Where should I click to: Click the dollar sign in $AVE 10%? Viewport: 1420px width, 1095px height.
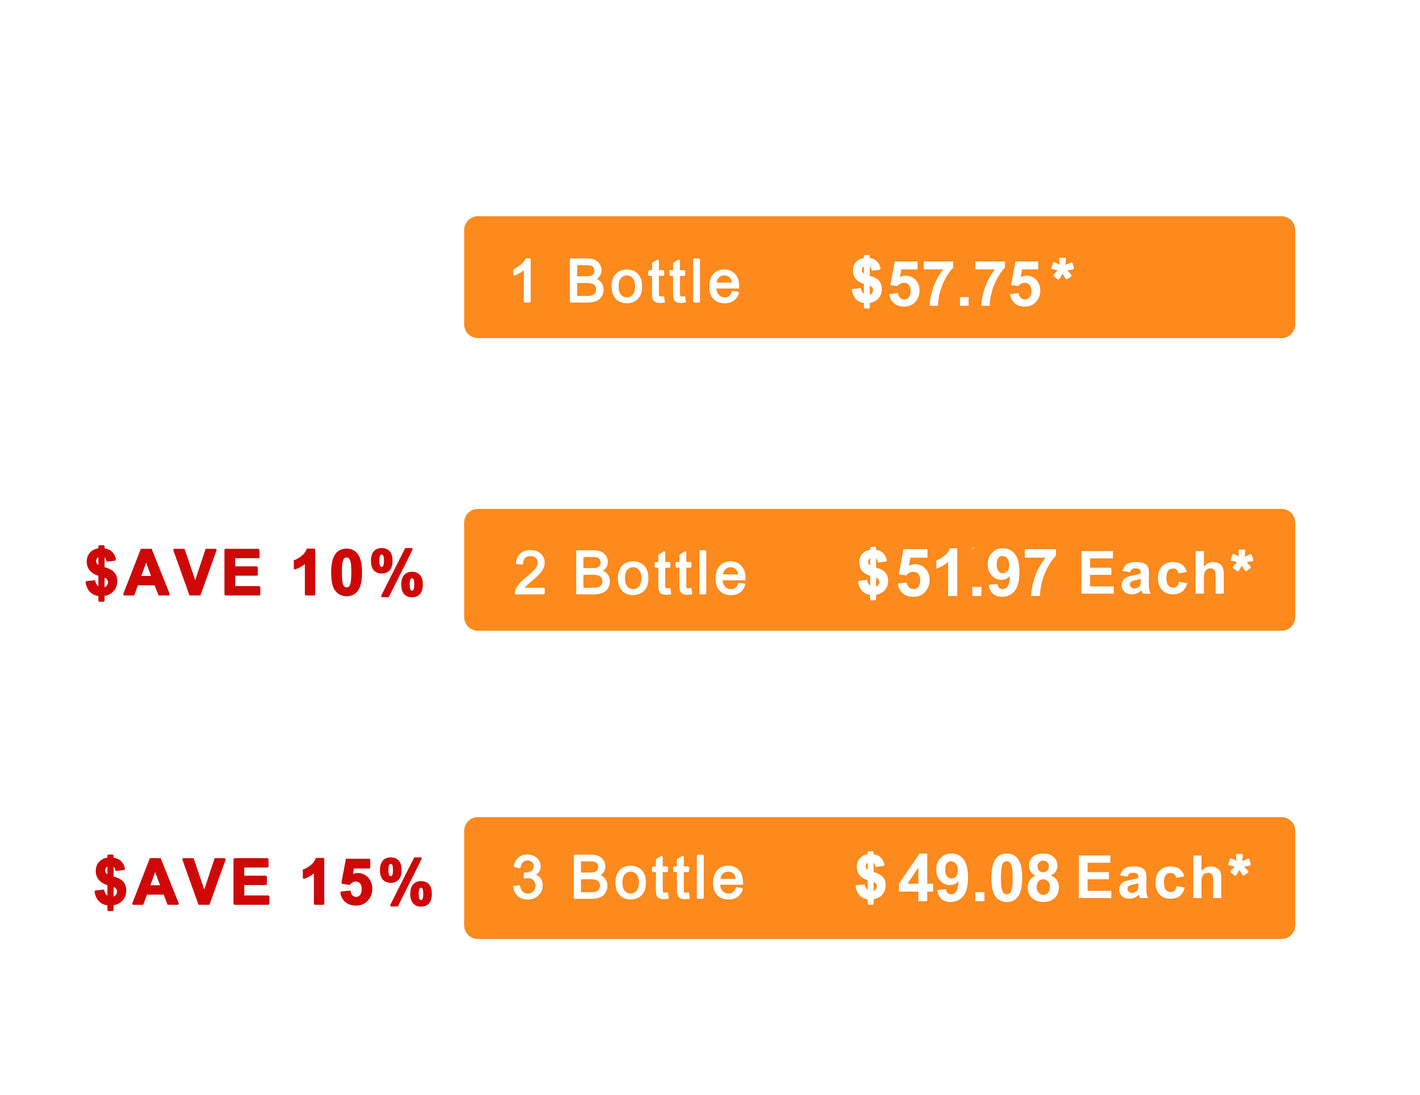click(101, 573)
